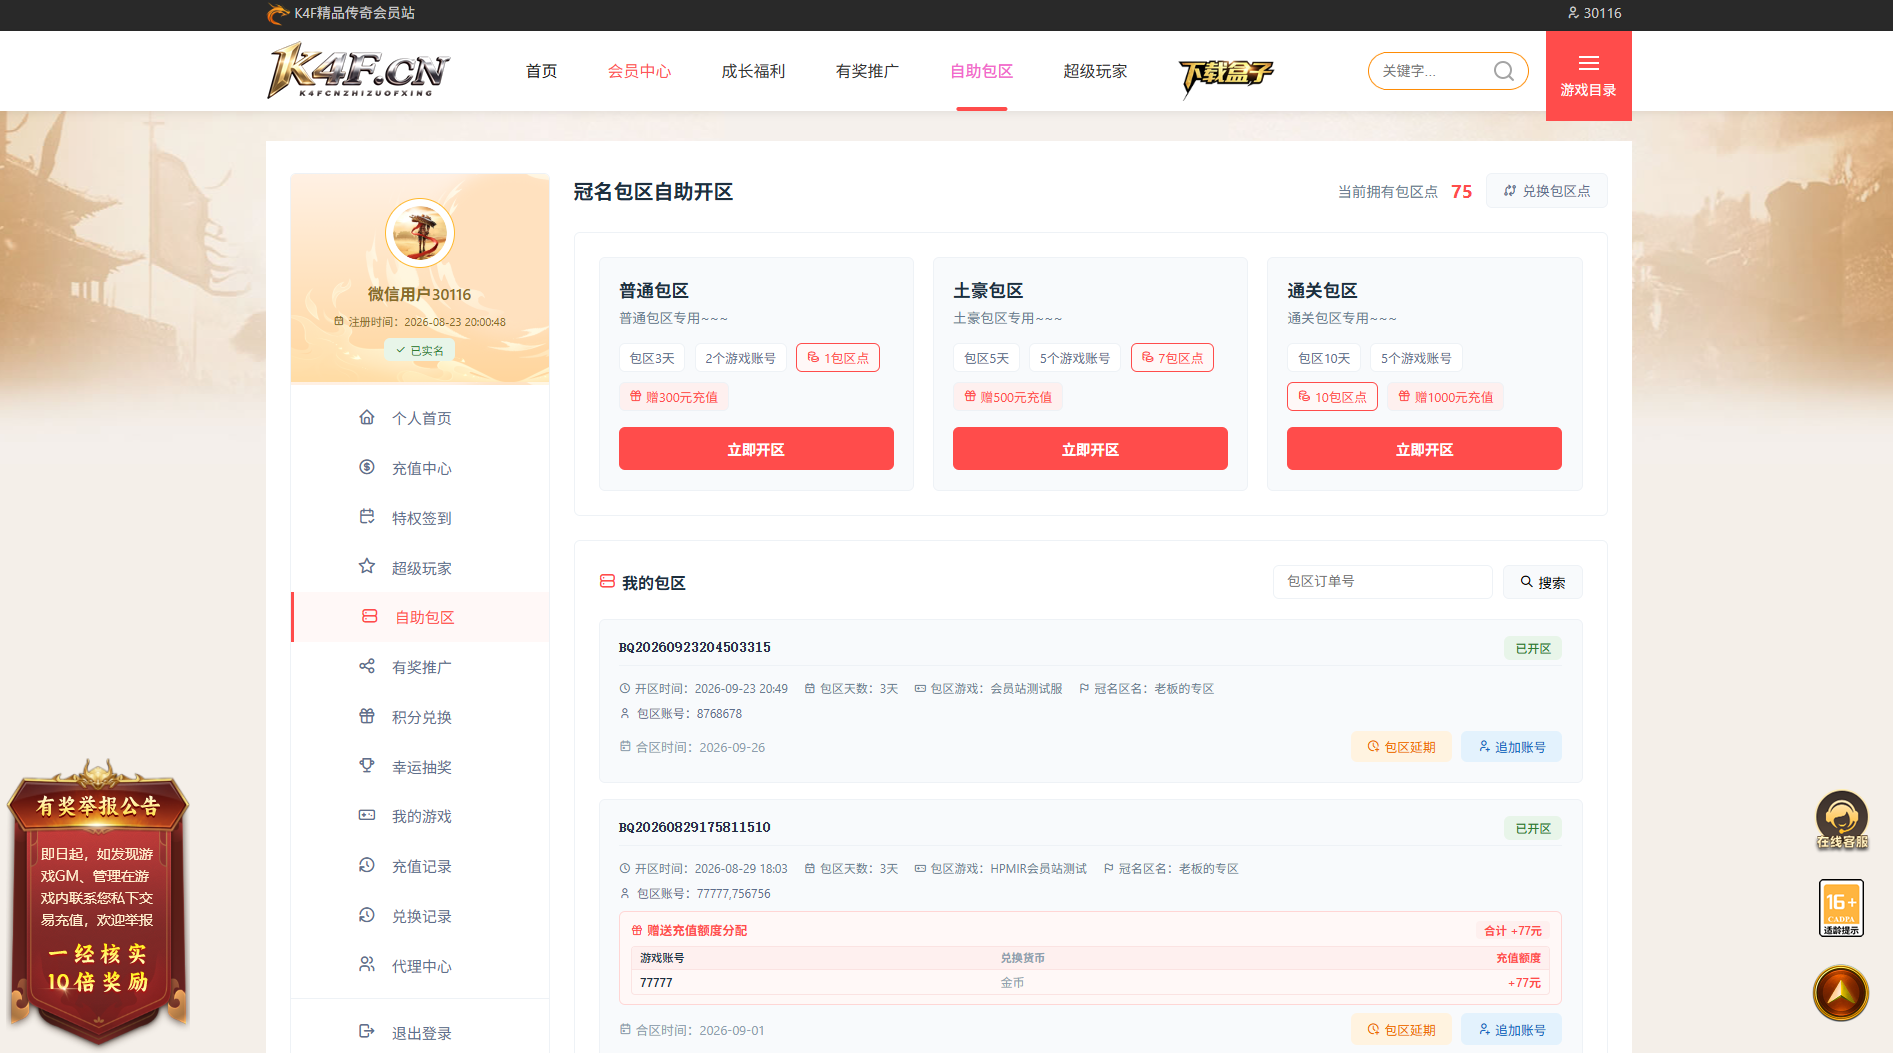Click 退出登录 to log out
1893x1053 pixels.
420,1033
